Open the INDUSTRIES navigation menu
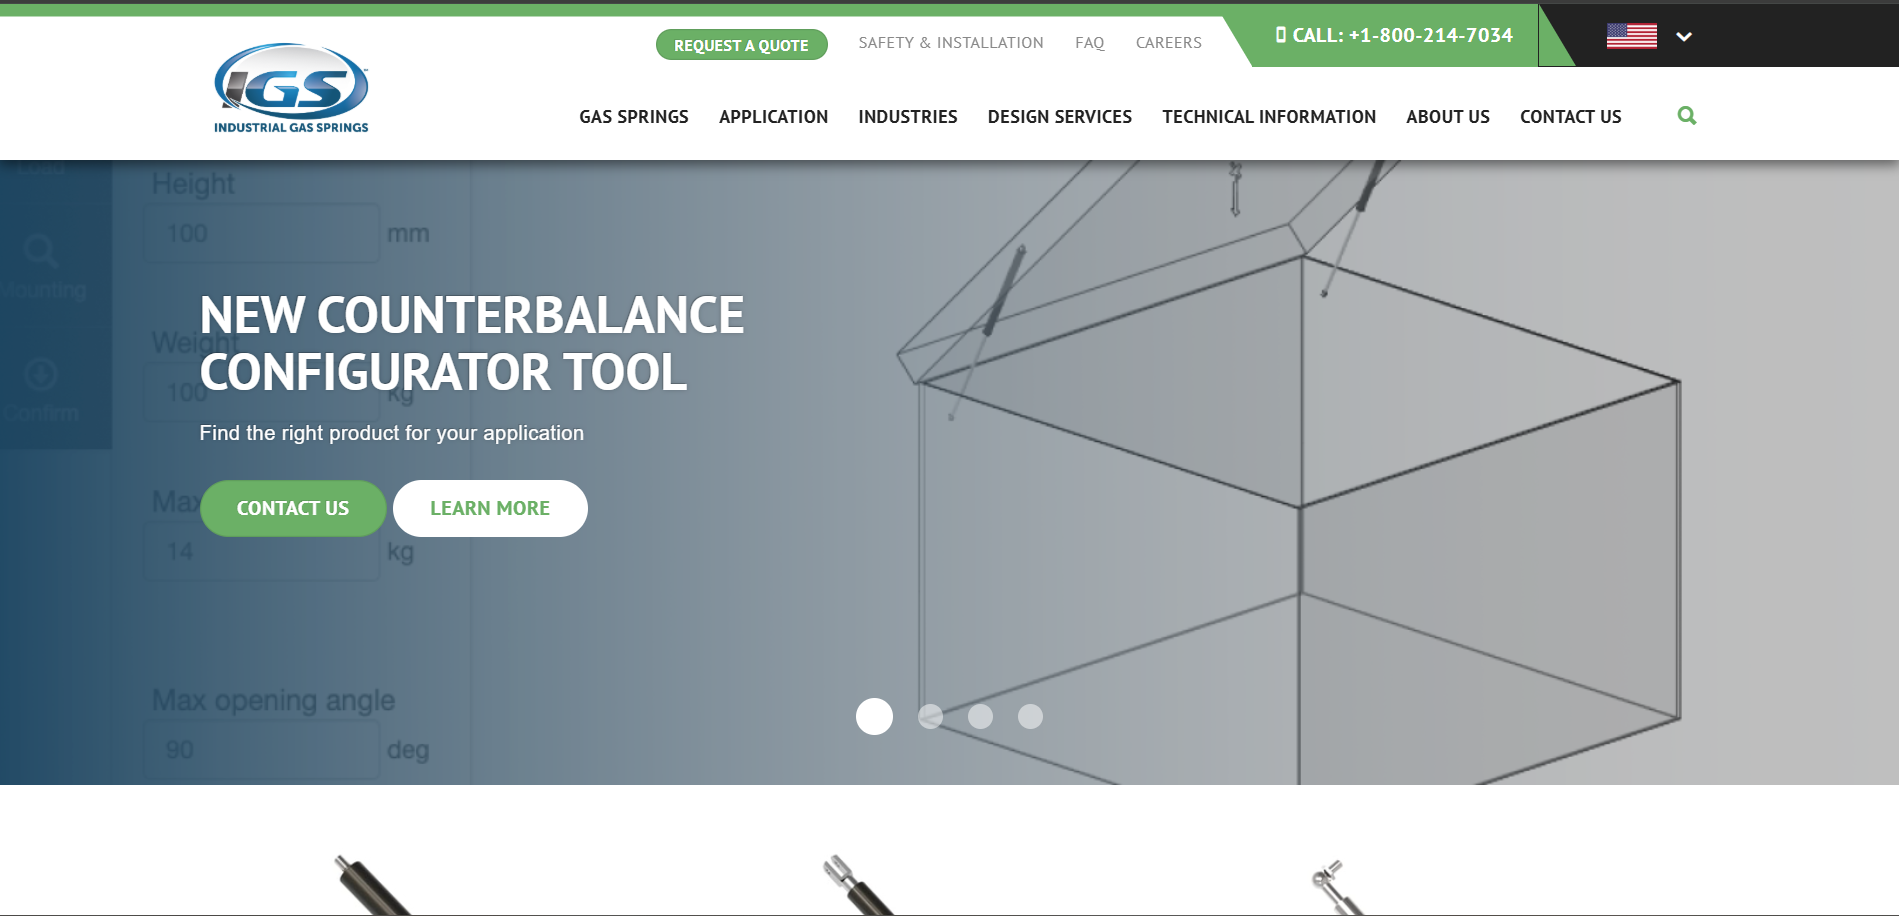This screenshot has height=916, width=1899. 908,117
